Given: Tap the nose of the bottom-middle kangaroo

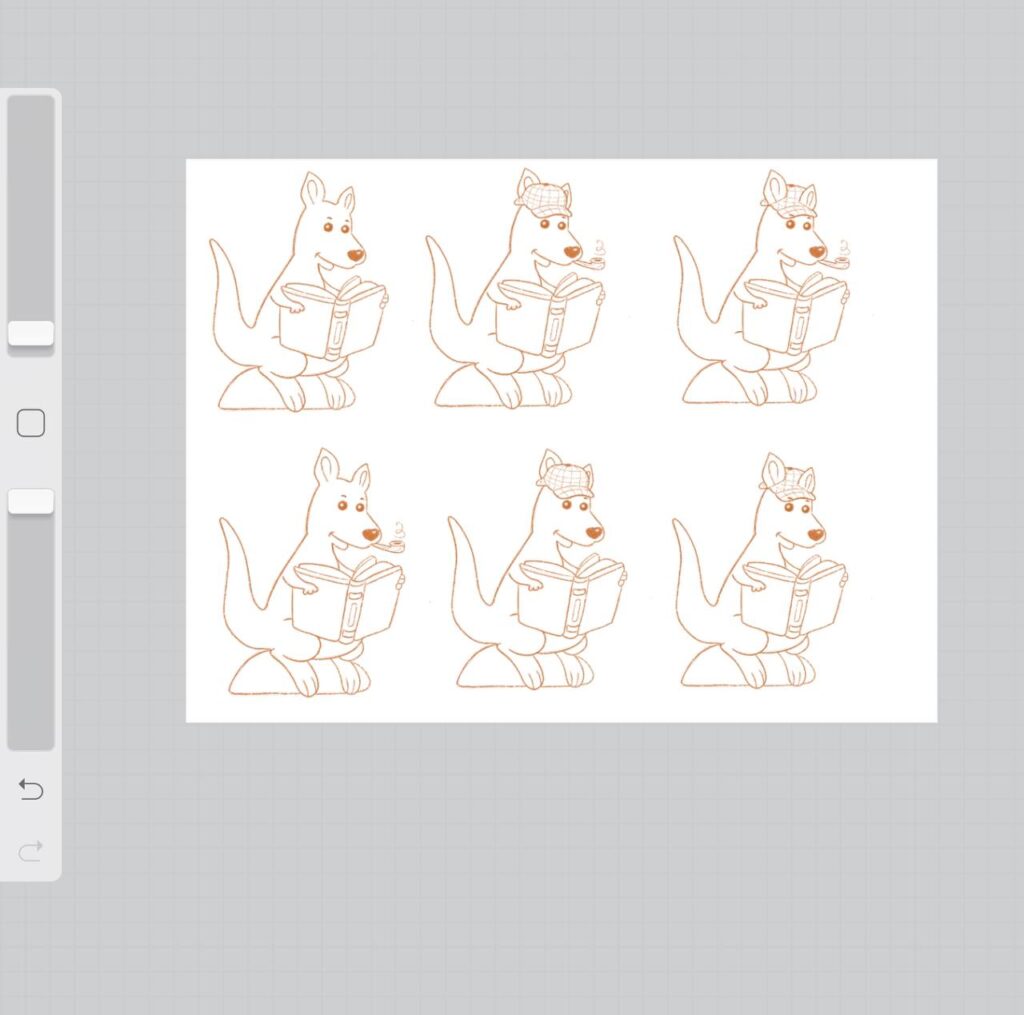Looking at the screenshot, I should click(x=594, y=533).
